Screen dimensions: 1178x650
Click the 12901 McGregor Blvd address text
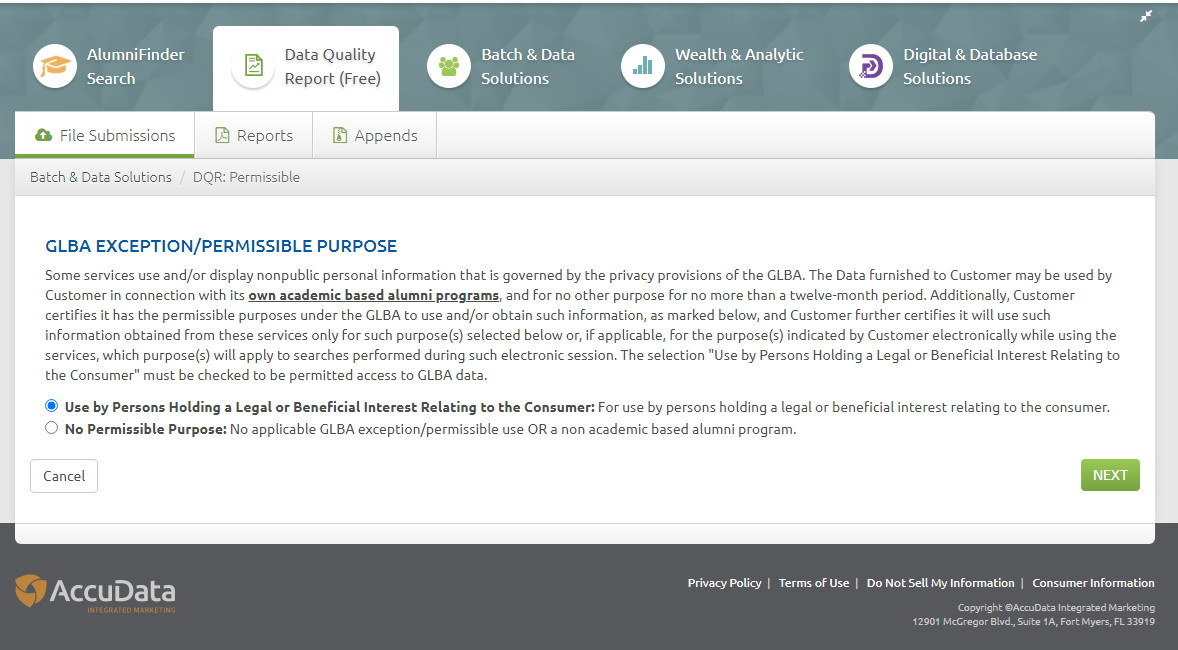pos(1034,621)
